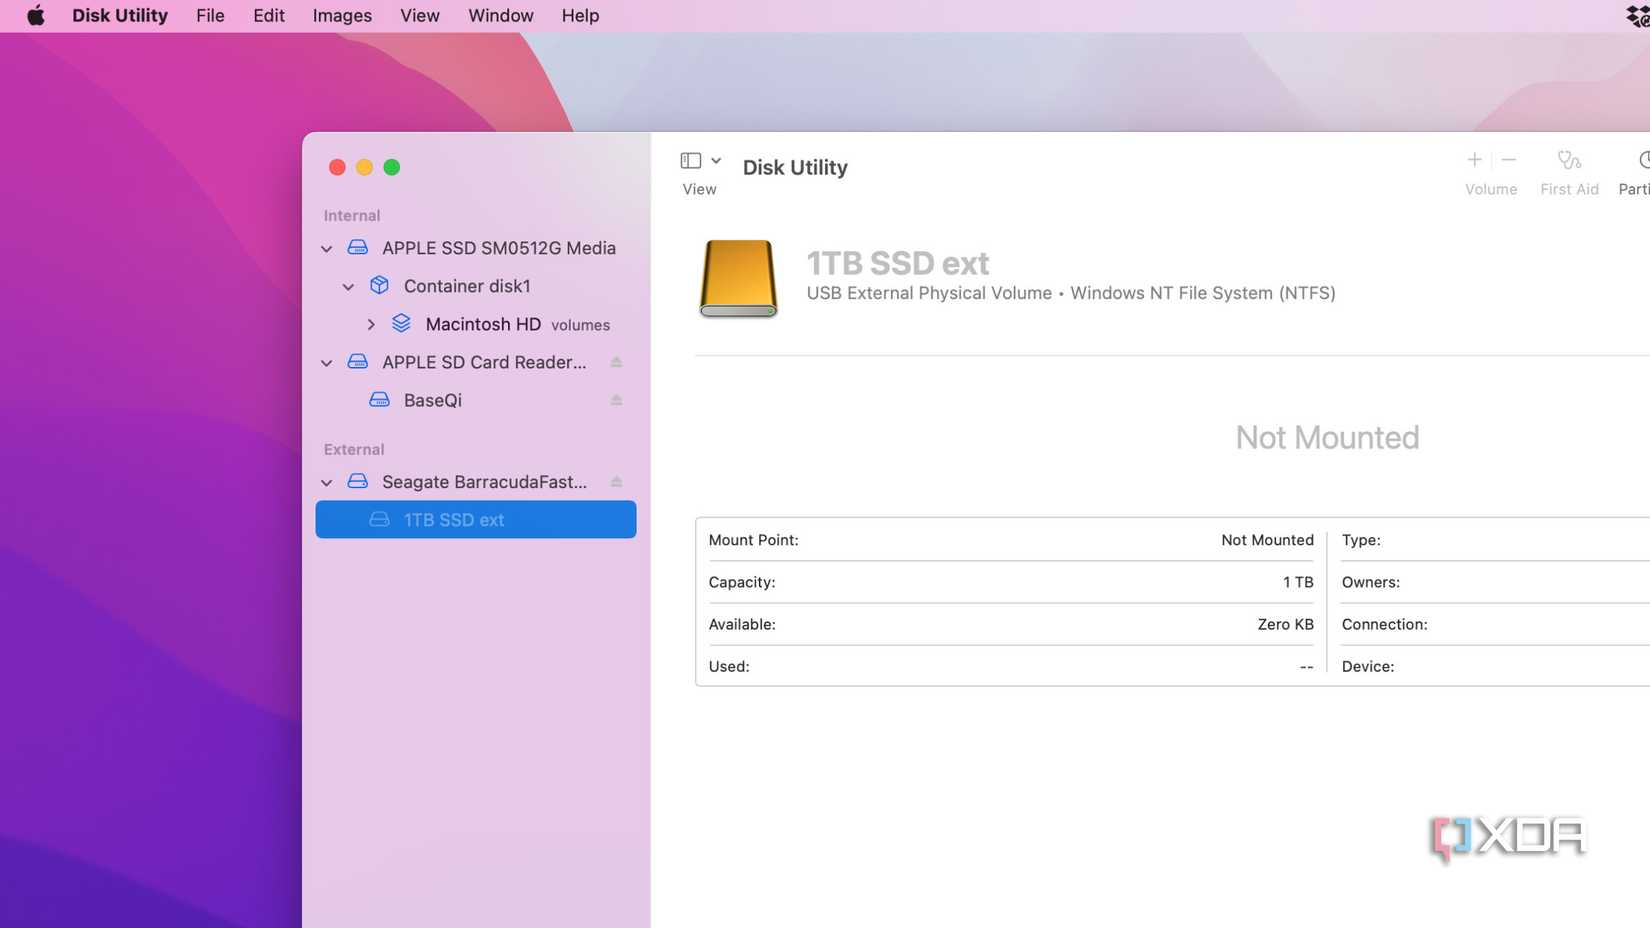
Task: Open the Images menu
Action: (x=342, y=15)
